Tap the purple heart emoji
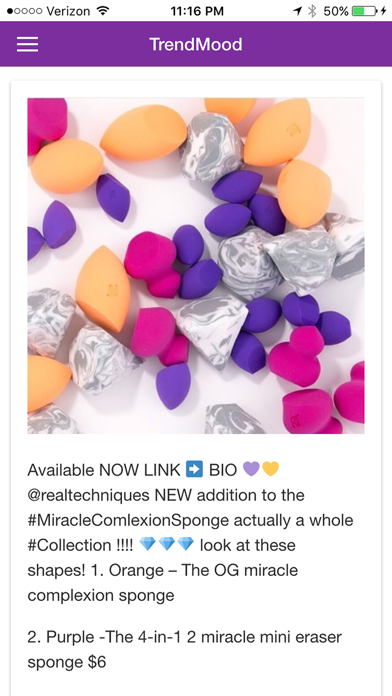This screenshot has width=392, height=696. click(x=251, y=469)
